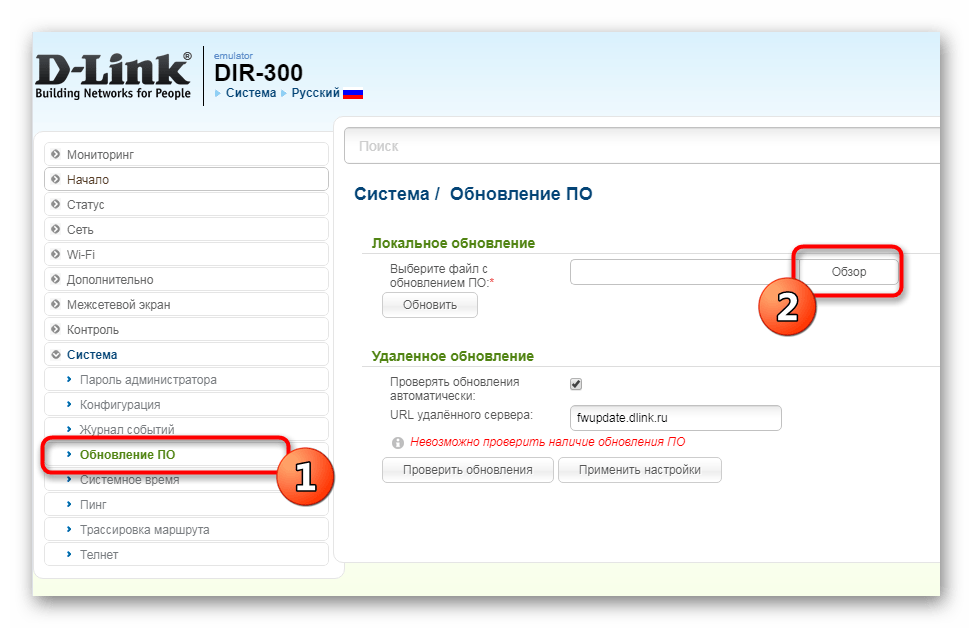Click the remote server URL field
Image resolution: width=972 pixels, height=628 pixels.
[x=675, y=418]
